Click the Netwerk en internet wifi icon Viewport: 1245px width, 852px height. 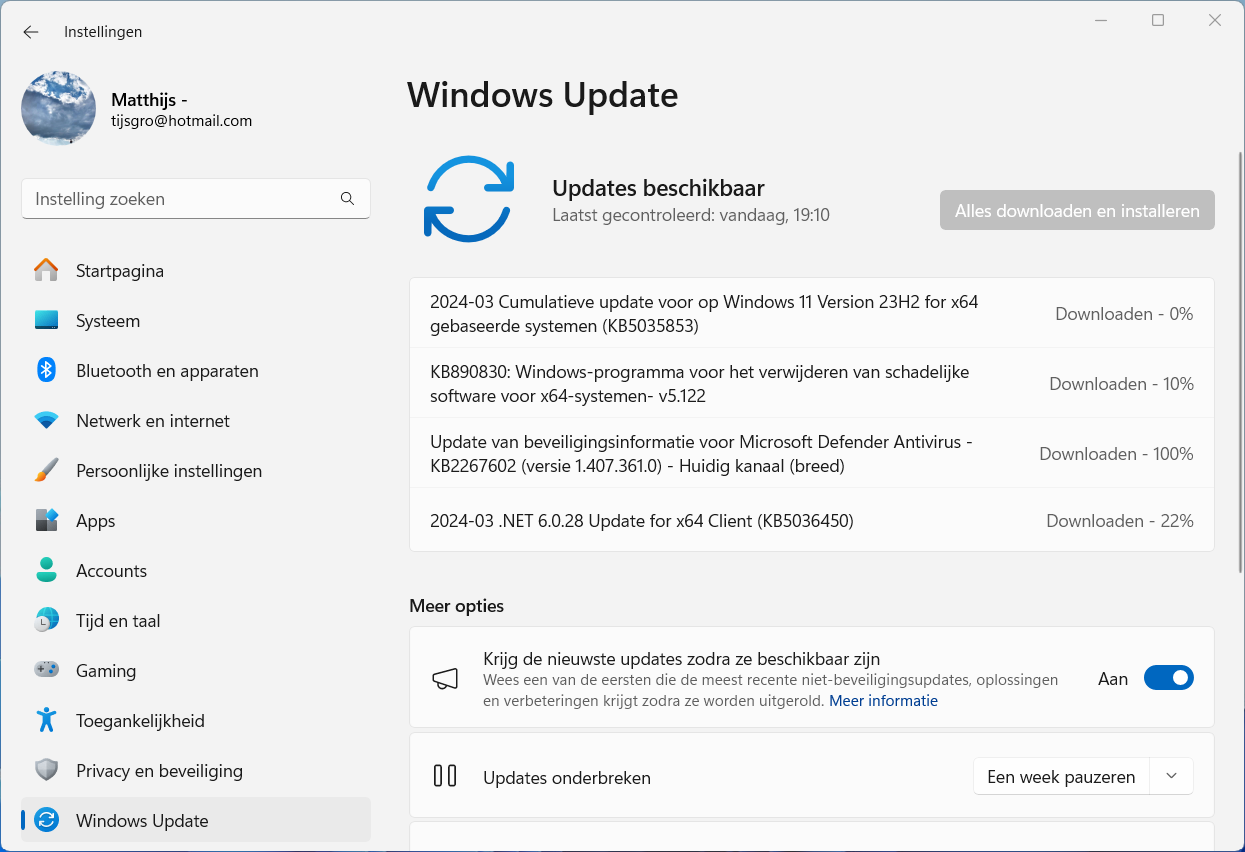click(x=46, y=421)
